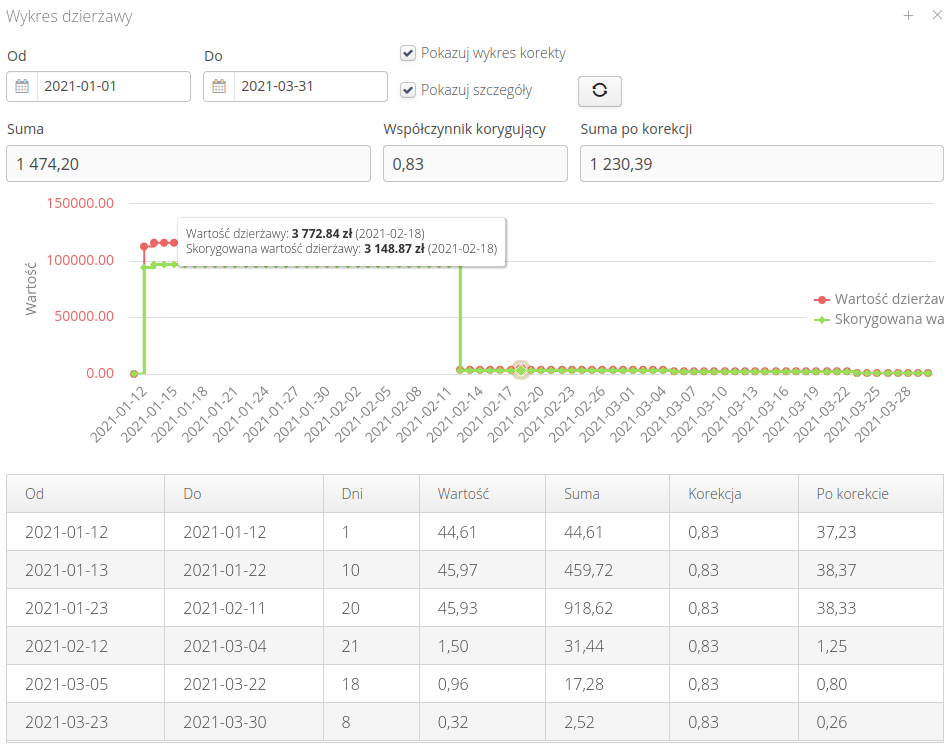This screenshot has width=952, height=753.
Task: Sort by Po korekcie column header
Action: coord(852,494)
